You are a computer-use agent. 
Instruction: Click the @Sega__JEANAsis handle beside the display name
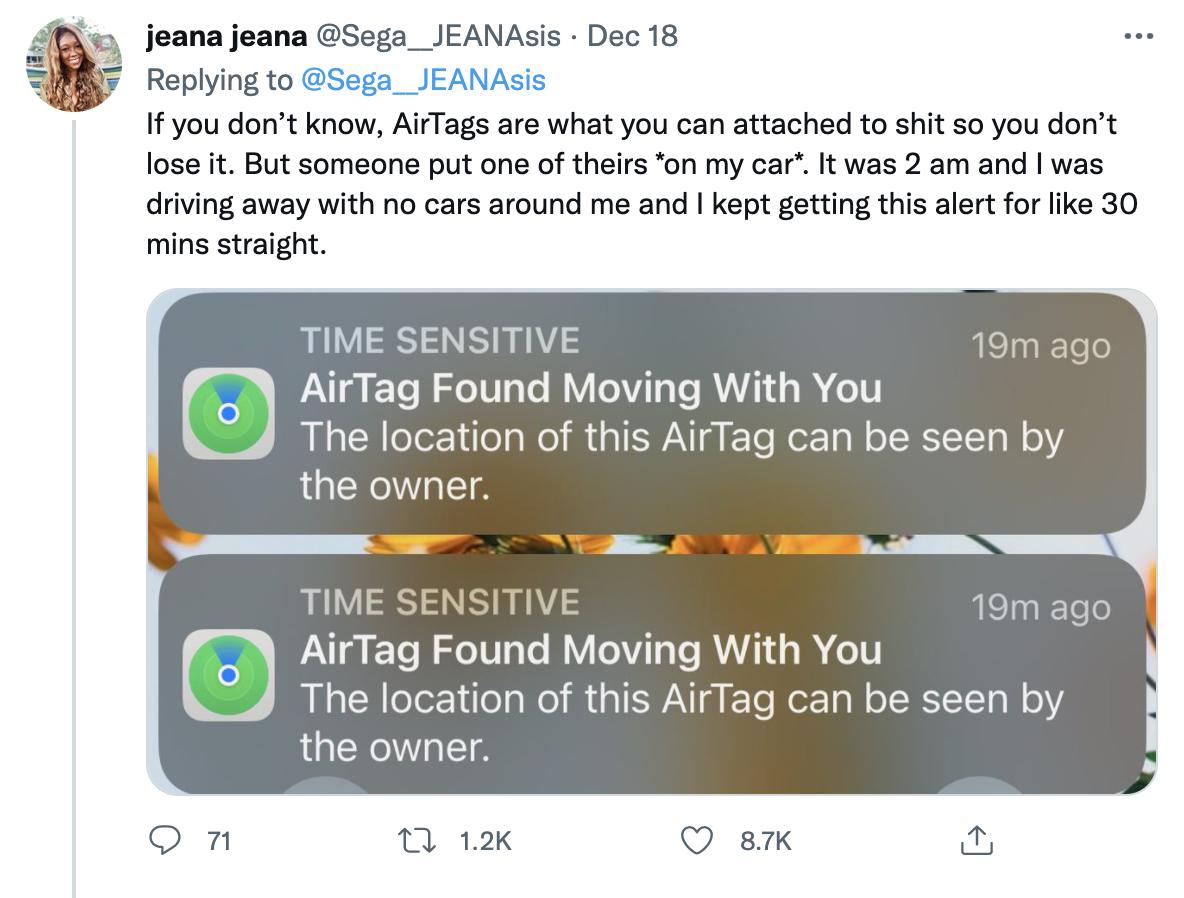(x=440, y=37)
